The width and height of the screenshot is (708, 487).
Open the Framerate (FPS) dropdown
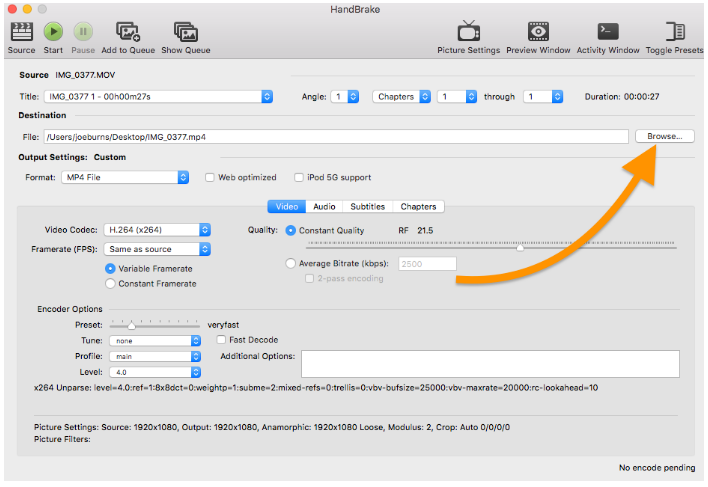(x=157, y=249)
